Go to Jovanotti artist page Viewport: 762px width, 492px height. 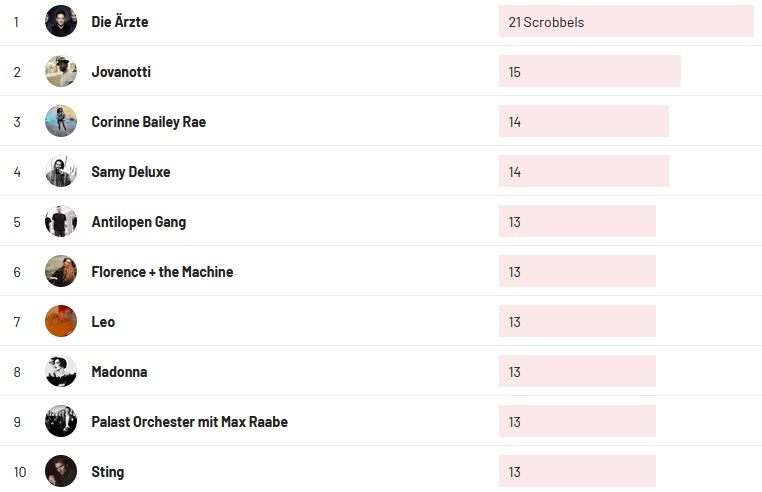(121, 72)
